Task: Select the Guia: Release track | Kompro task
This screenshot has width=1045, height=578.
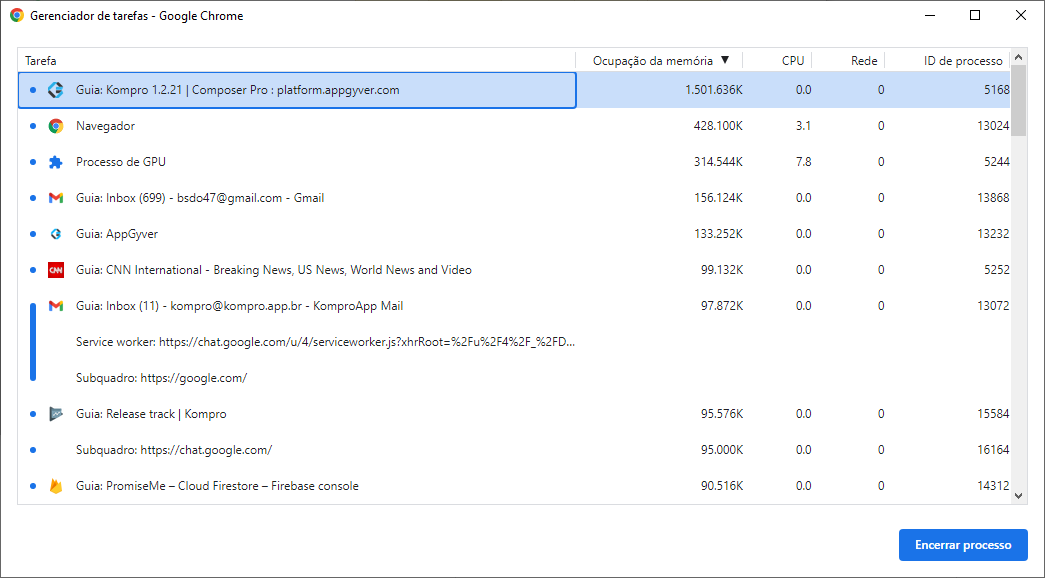Action: coord(514,414)
